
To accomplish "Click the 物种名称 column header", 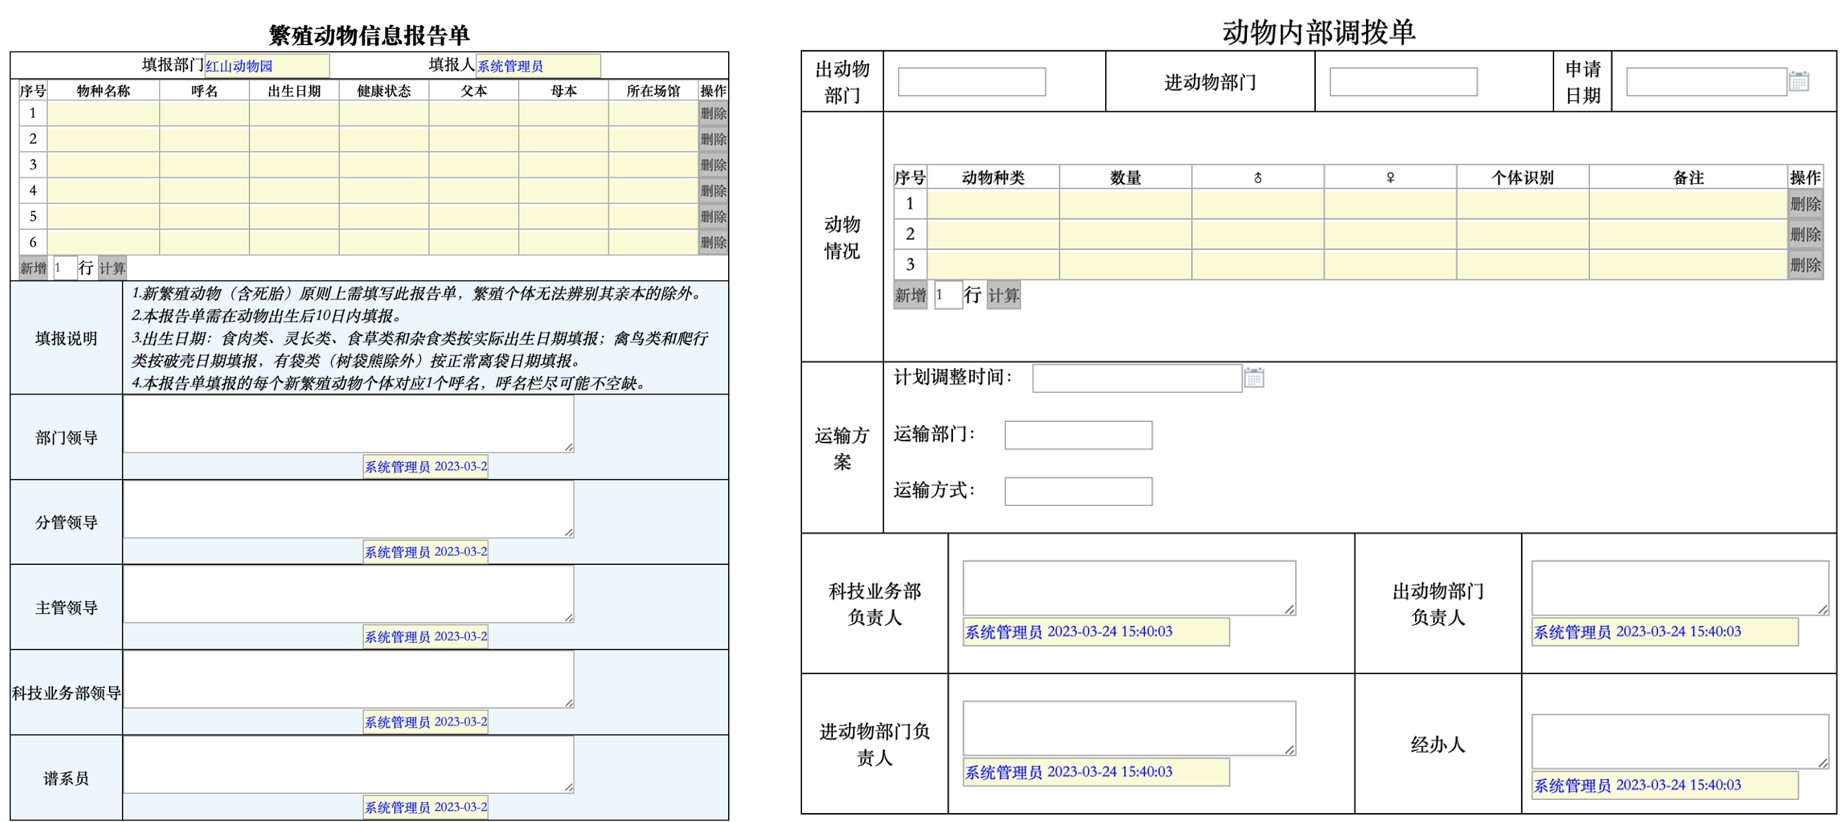I will click(x=103, y=91).
